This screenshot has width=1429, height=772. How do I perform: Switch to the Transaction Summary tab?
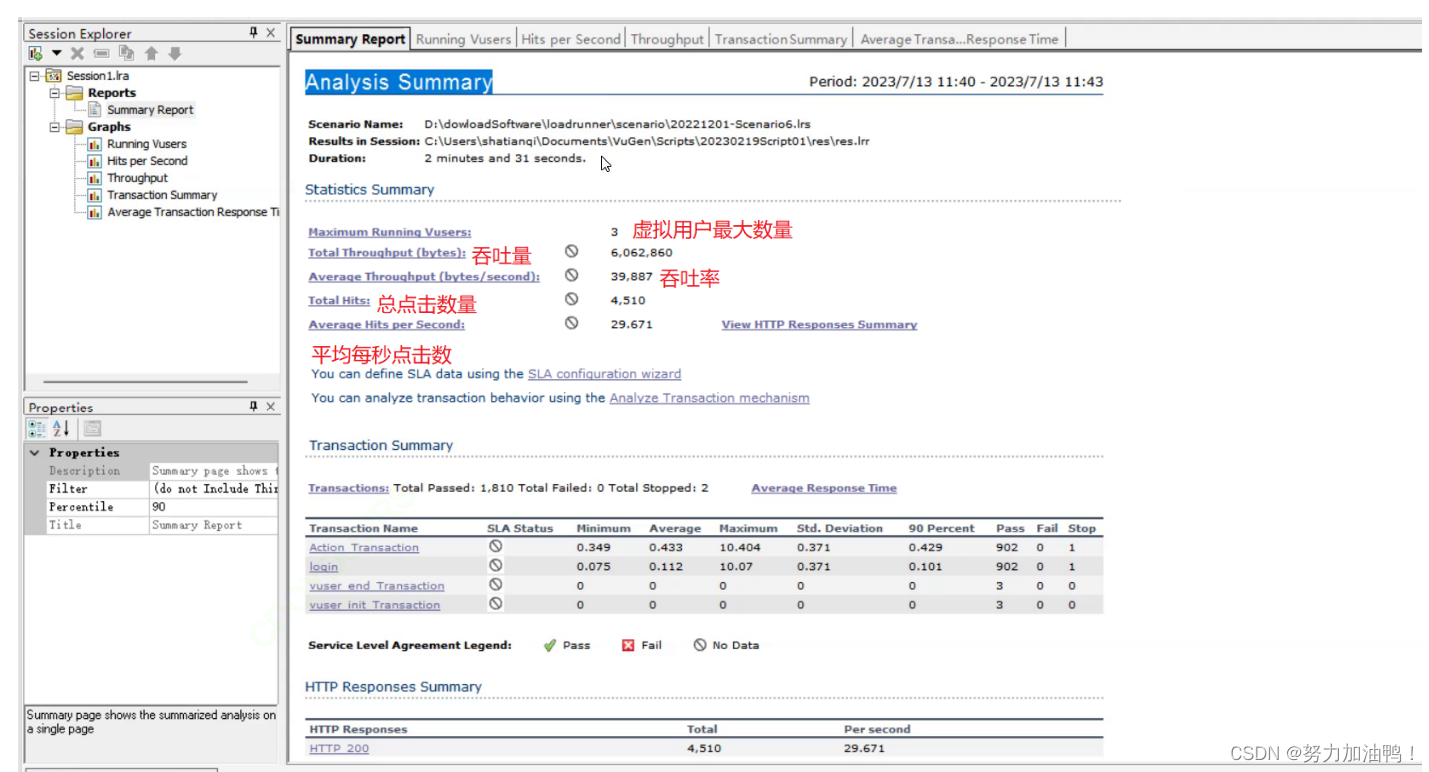tap(781, 39)
